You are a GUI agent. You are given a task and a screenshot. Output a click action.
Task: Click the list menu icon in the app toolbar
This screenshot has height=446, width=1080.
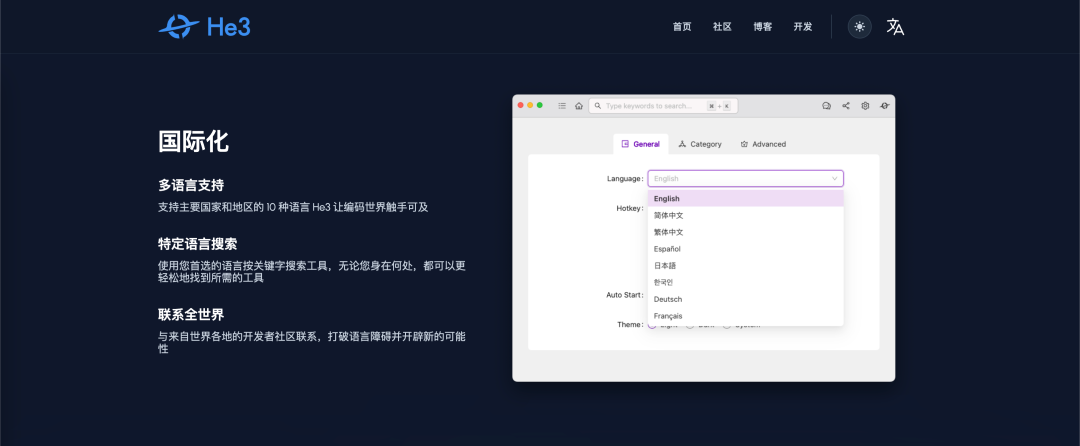[x=562, y=106]
